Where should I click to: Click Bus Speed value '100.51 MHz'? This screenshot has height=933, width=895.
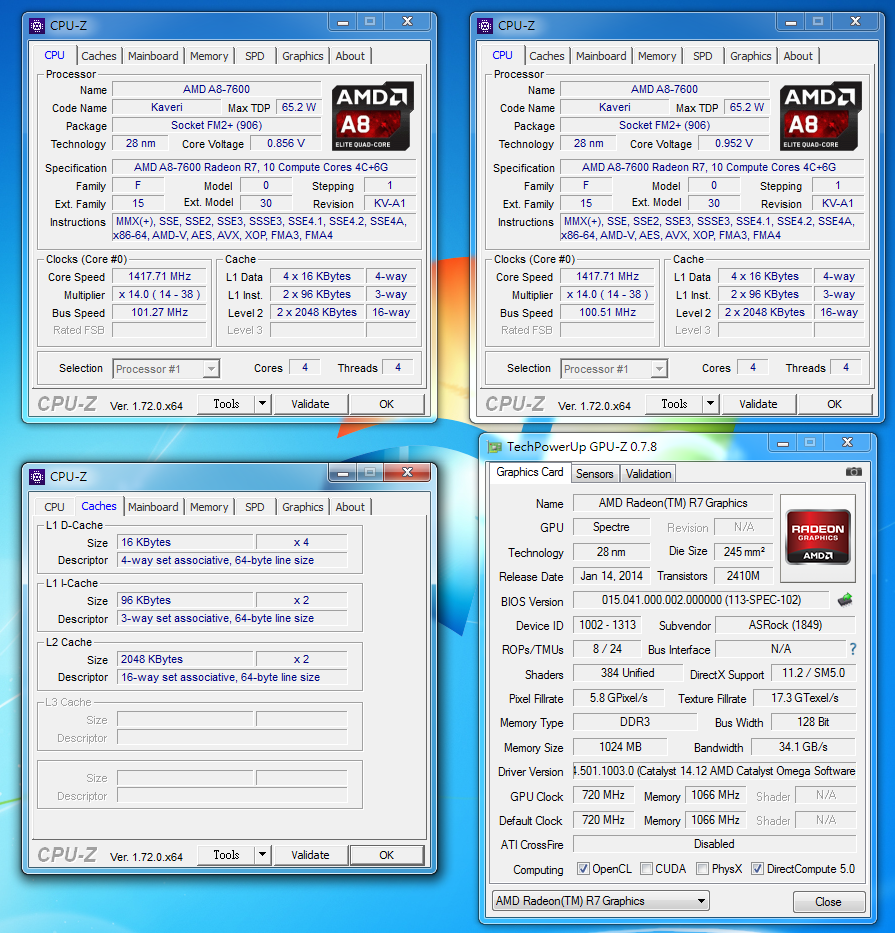608,312
